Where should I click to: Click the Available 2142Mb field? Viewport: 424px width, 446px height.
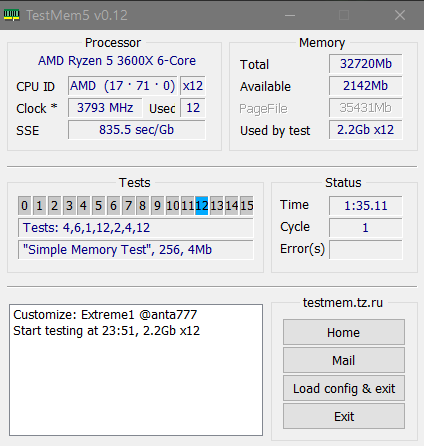coord(366,86)
